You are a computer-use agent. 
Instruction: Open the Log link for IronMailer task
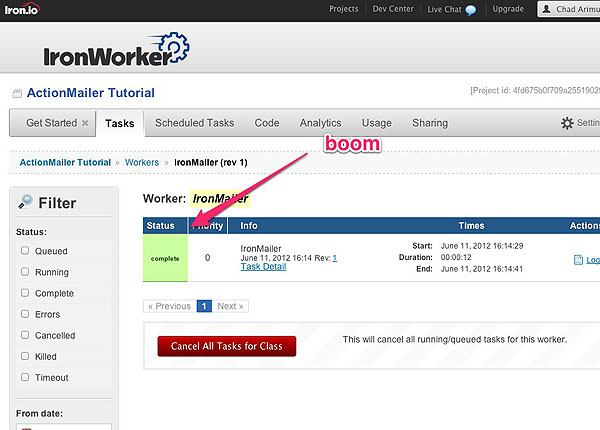coord(593,260)
